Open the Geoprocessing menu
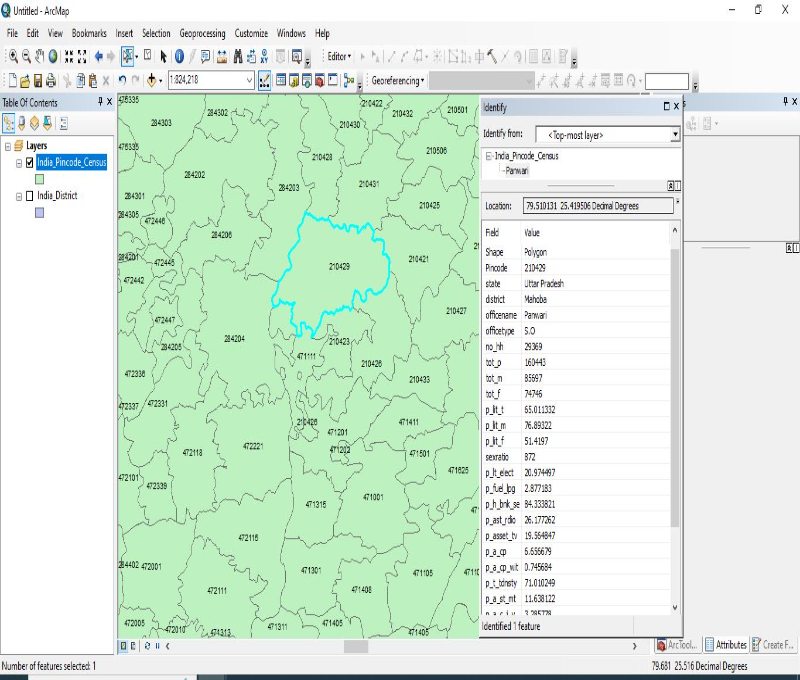The width and height of the screenshot is (800, 680). click(x=203, y=33)
